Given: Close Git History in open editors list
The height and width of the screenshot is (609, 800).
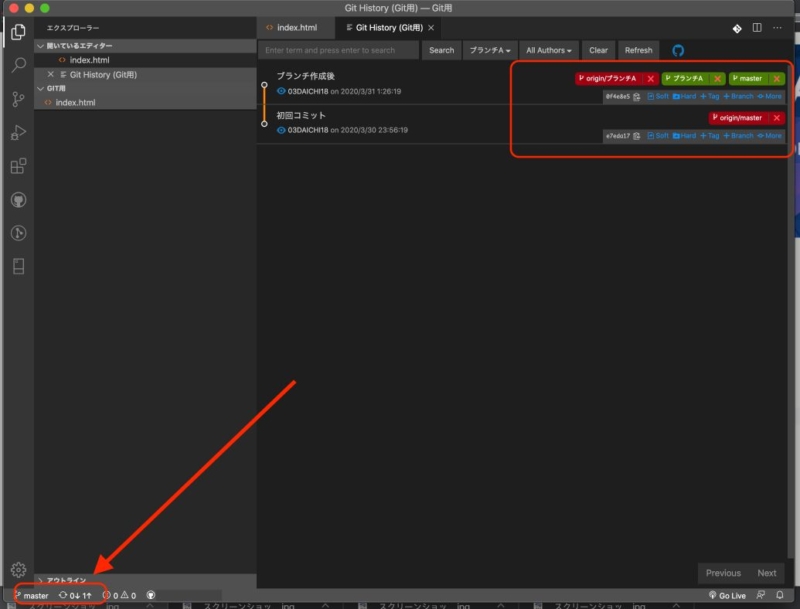Looking at the screenshot, I should (50, 74).
